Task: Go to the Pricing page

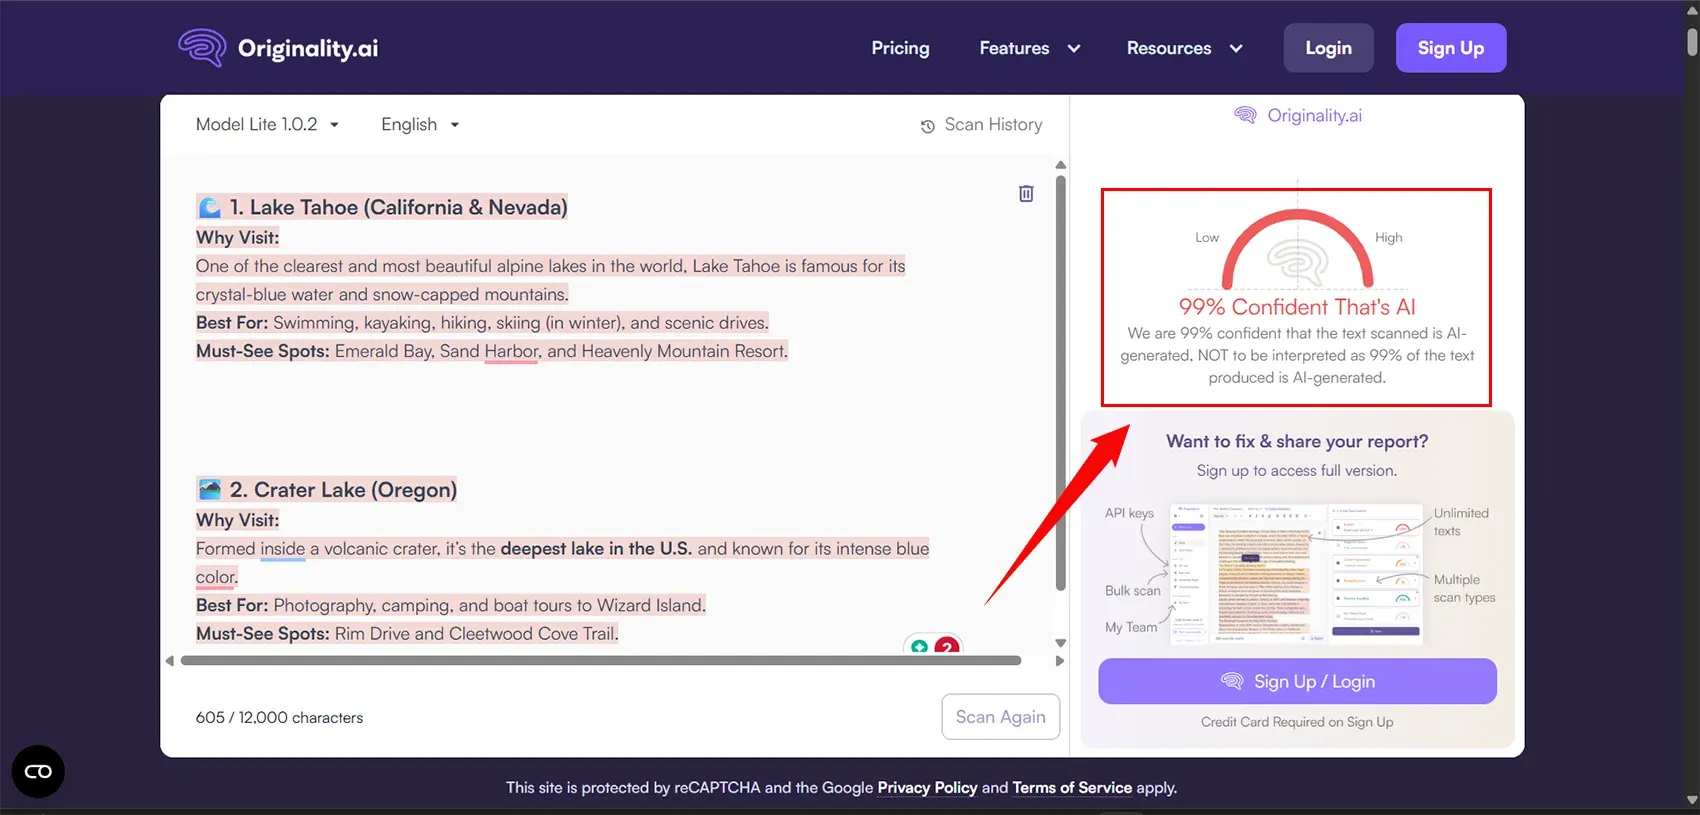Action: tap(900, 48)
